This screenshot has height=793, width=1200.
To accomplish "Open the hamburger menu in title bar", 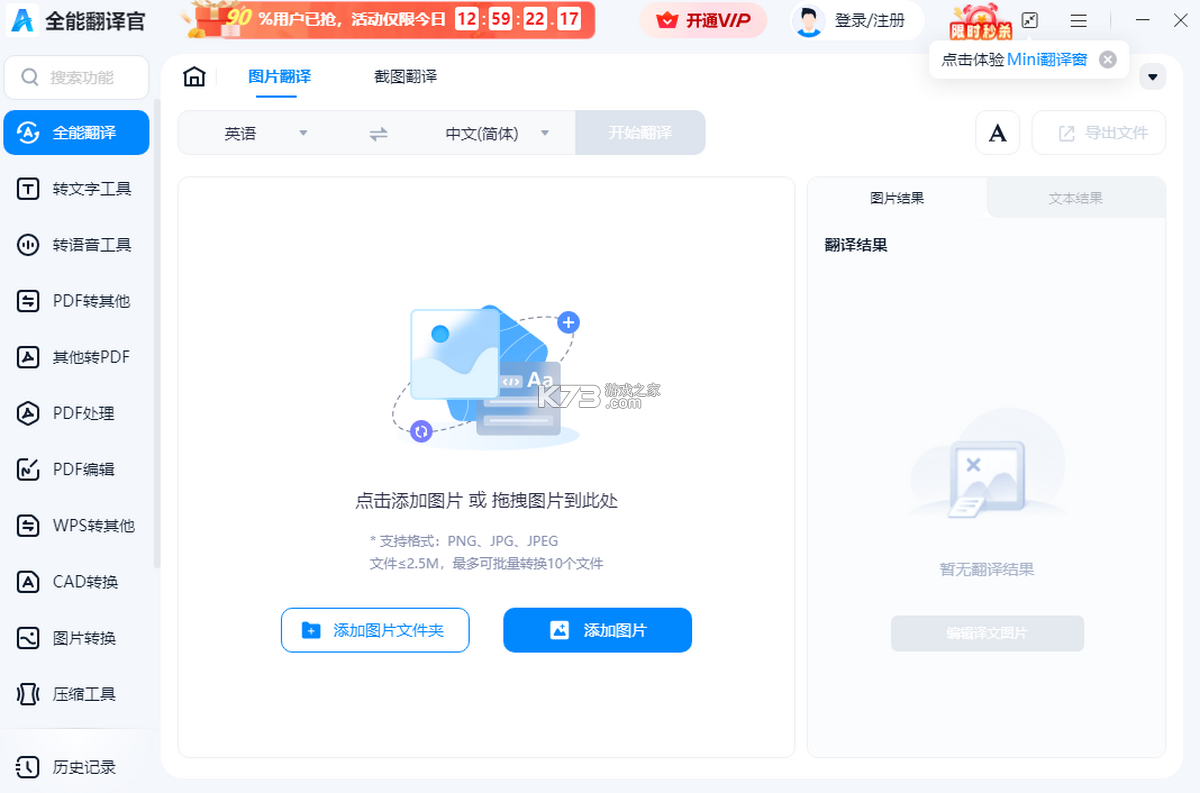I will [1078, 20].
